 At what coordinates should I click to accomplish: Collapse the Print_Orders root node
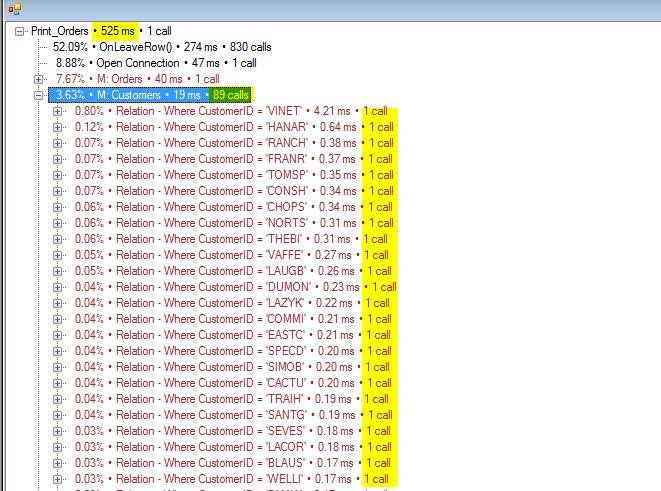coord(19,31)
